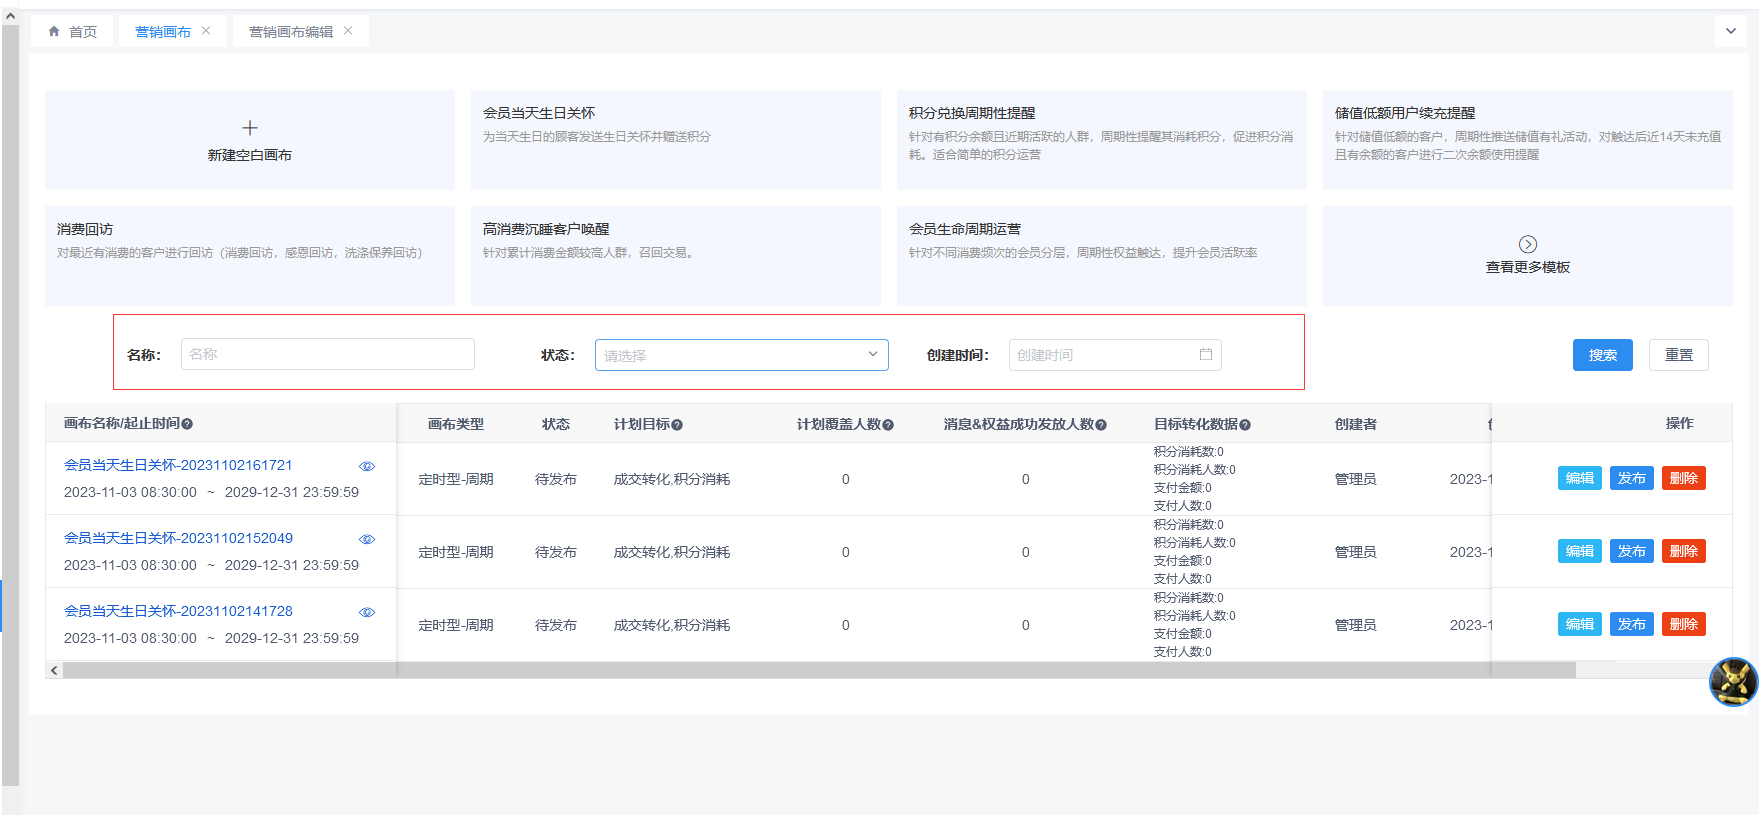Viewport: 1759px width, 815px height.
Task: Click 编辑 for canvas 20231102161721
Action: pos(1580,478)
